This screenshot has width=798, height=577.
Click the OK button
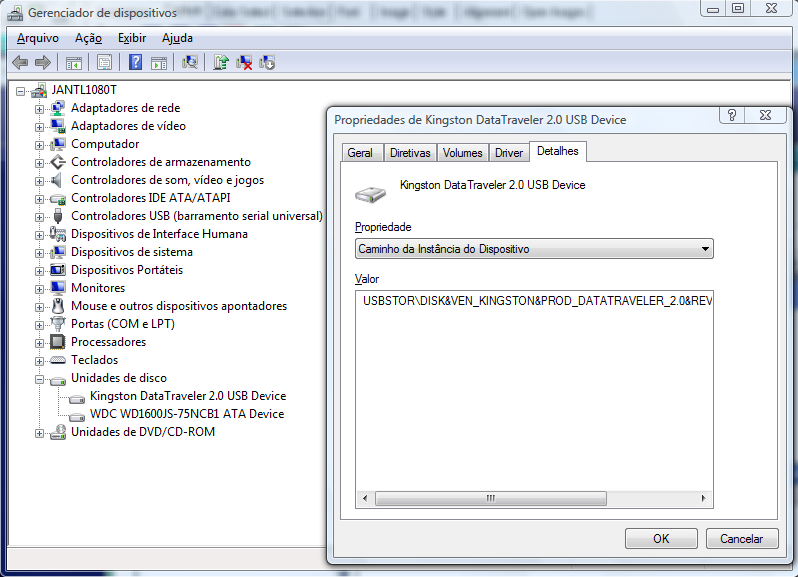[x=661, y=538]
